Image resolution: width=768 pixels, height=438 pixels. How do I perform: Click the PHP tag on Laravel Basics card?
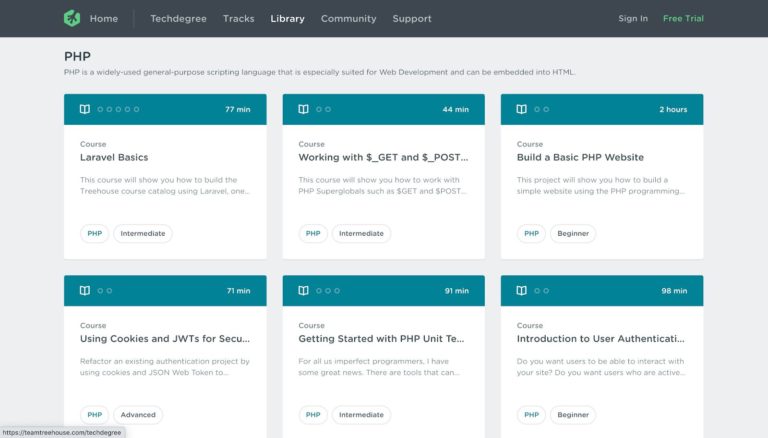(x=95, y=233)
